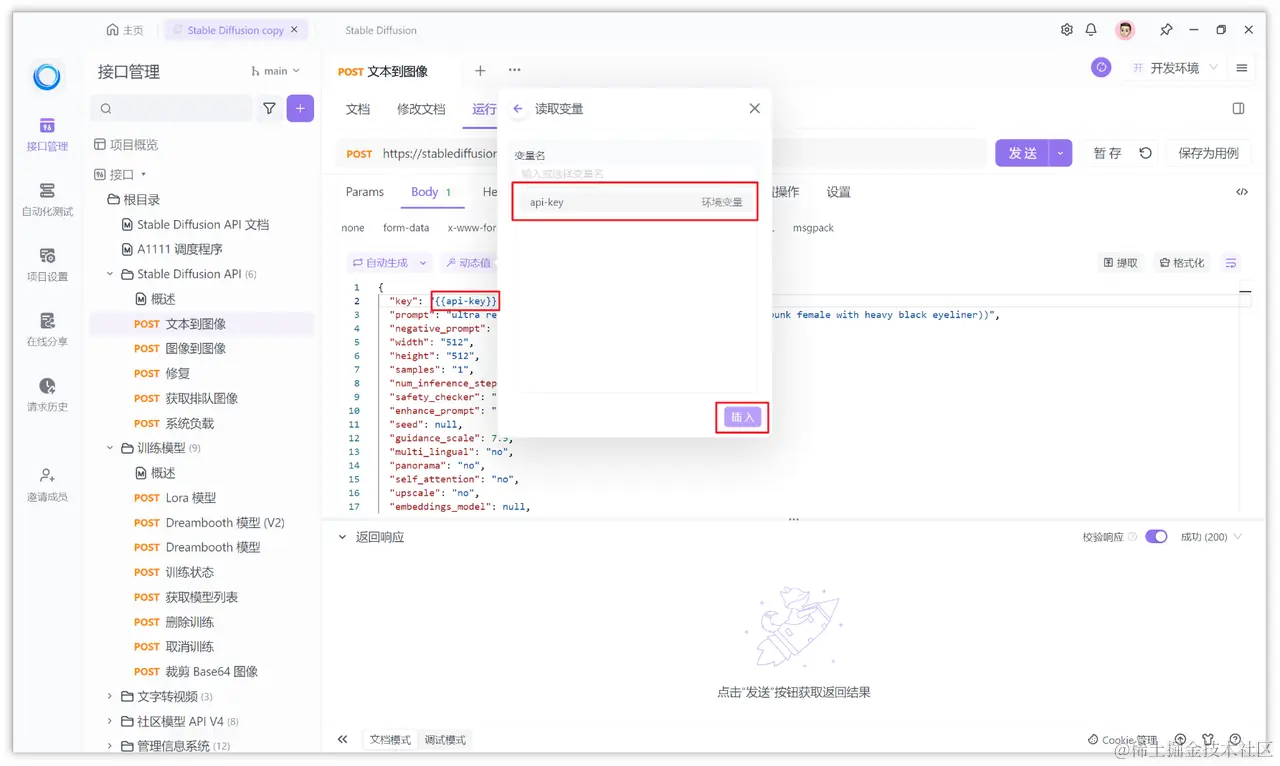Open 项目设置 in the left sidebar
Image resolution: width=1280 pixels, height=766 pixels.
pyautogui.click(x=47, y=264)
